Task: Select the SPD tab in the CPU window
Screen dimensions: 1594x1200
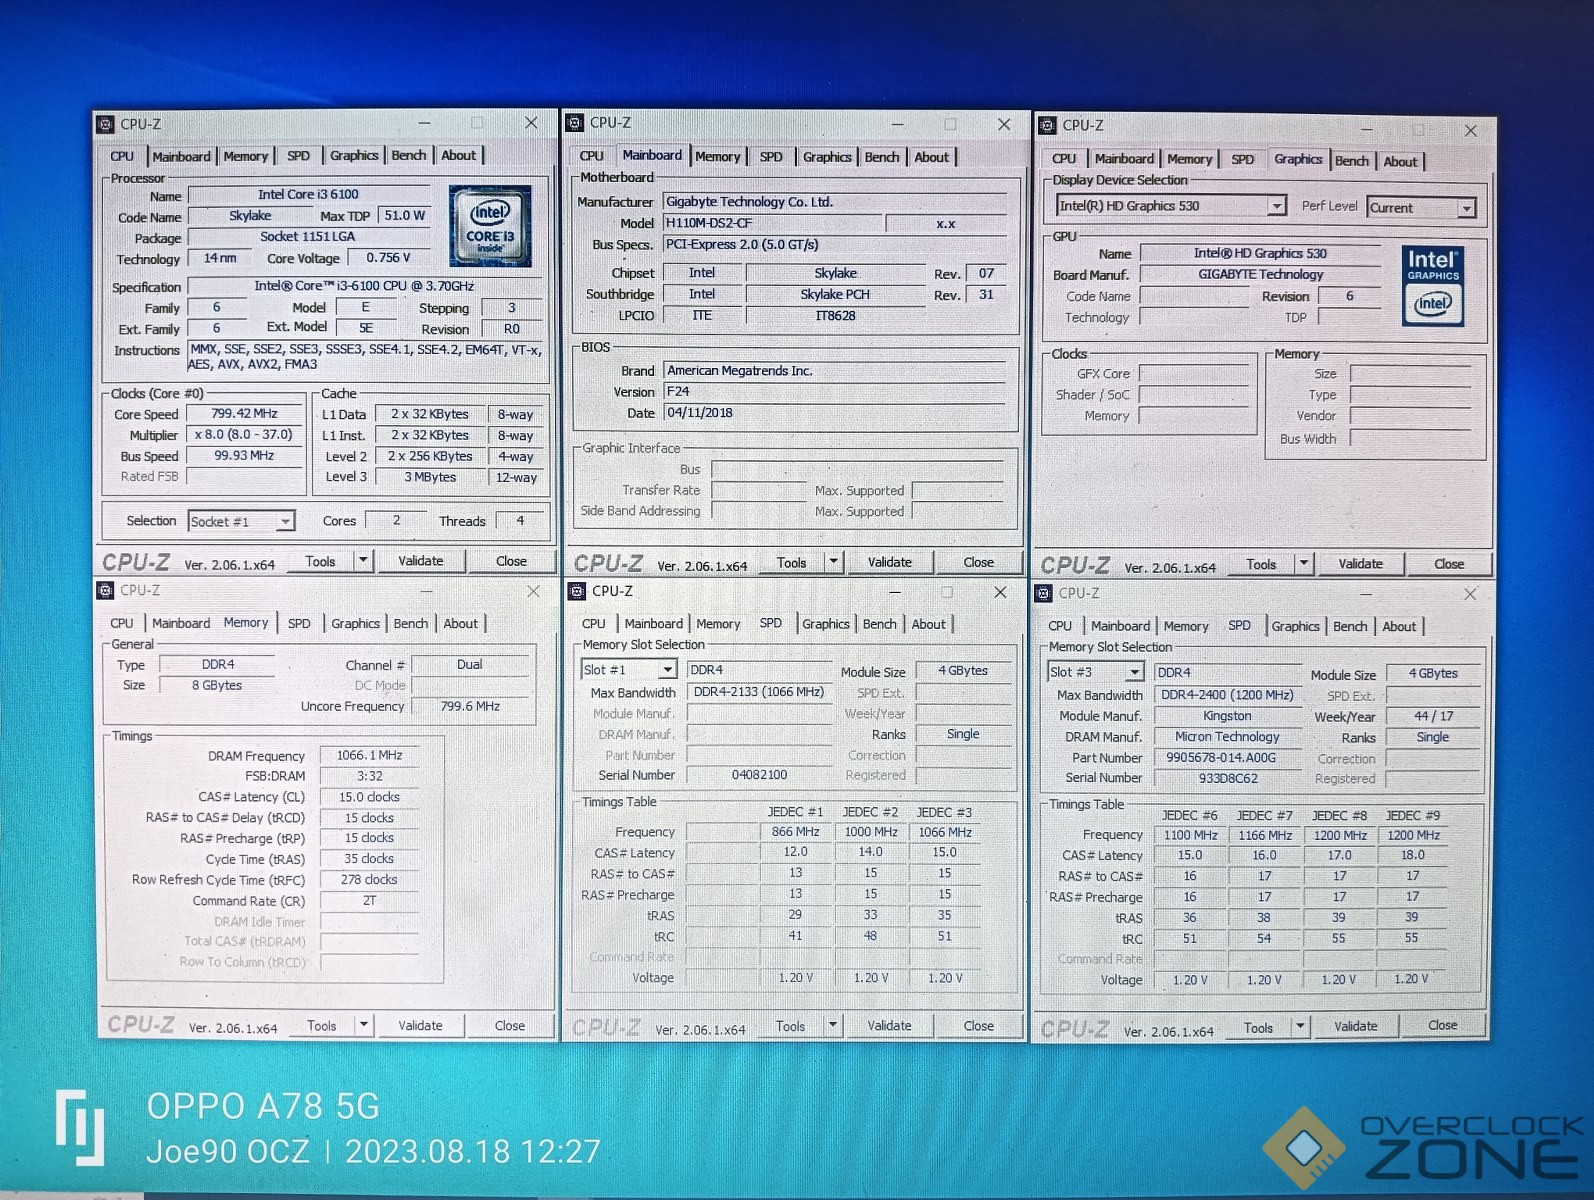Action: click(298, 155)
